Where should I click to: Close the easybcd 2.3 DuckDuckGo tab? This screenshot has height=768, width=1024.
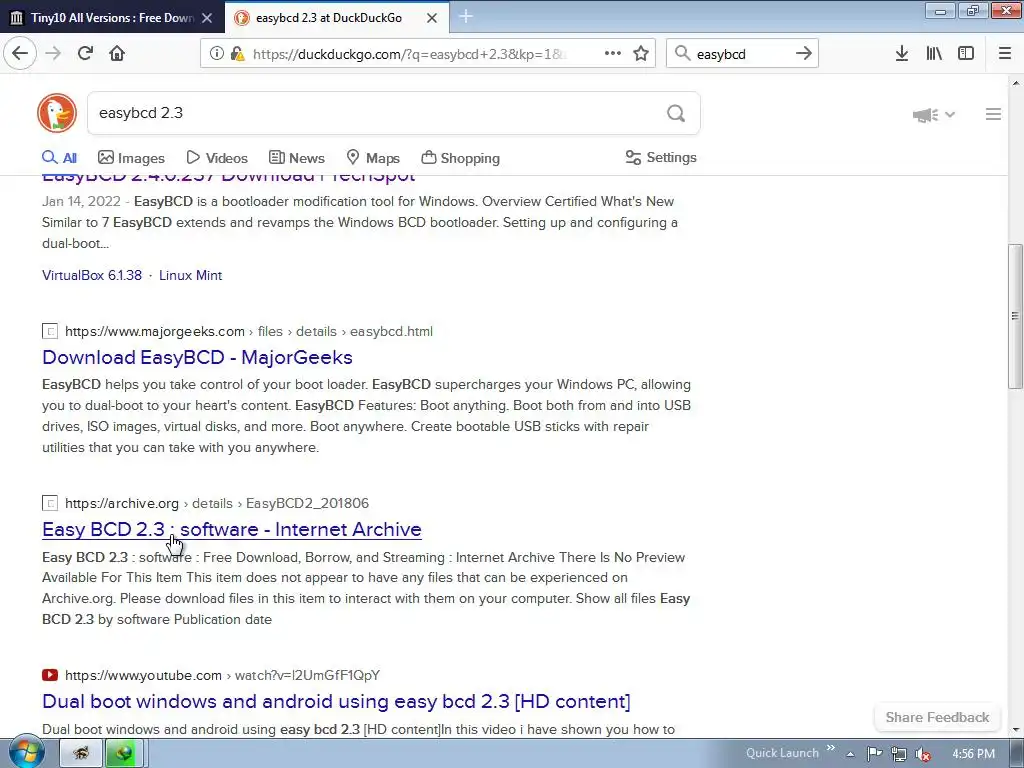point(432,18)
